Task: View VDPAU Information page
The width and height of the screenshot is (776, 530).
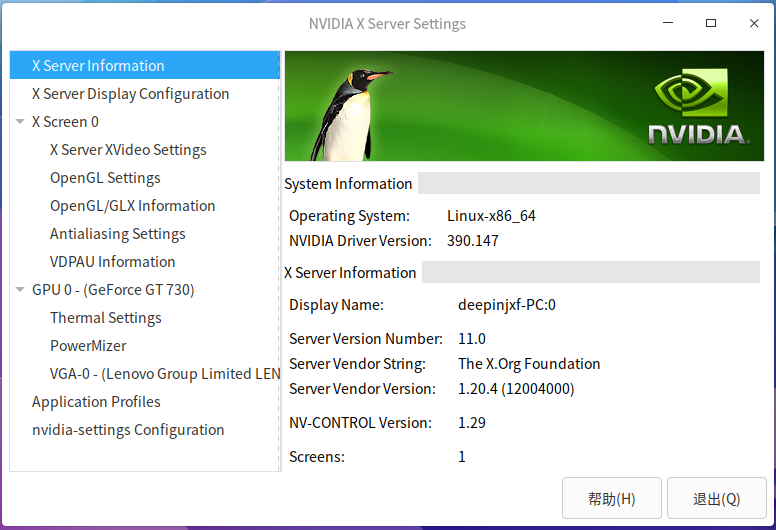Action: pyautogui.click(x=112, y=262)
